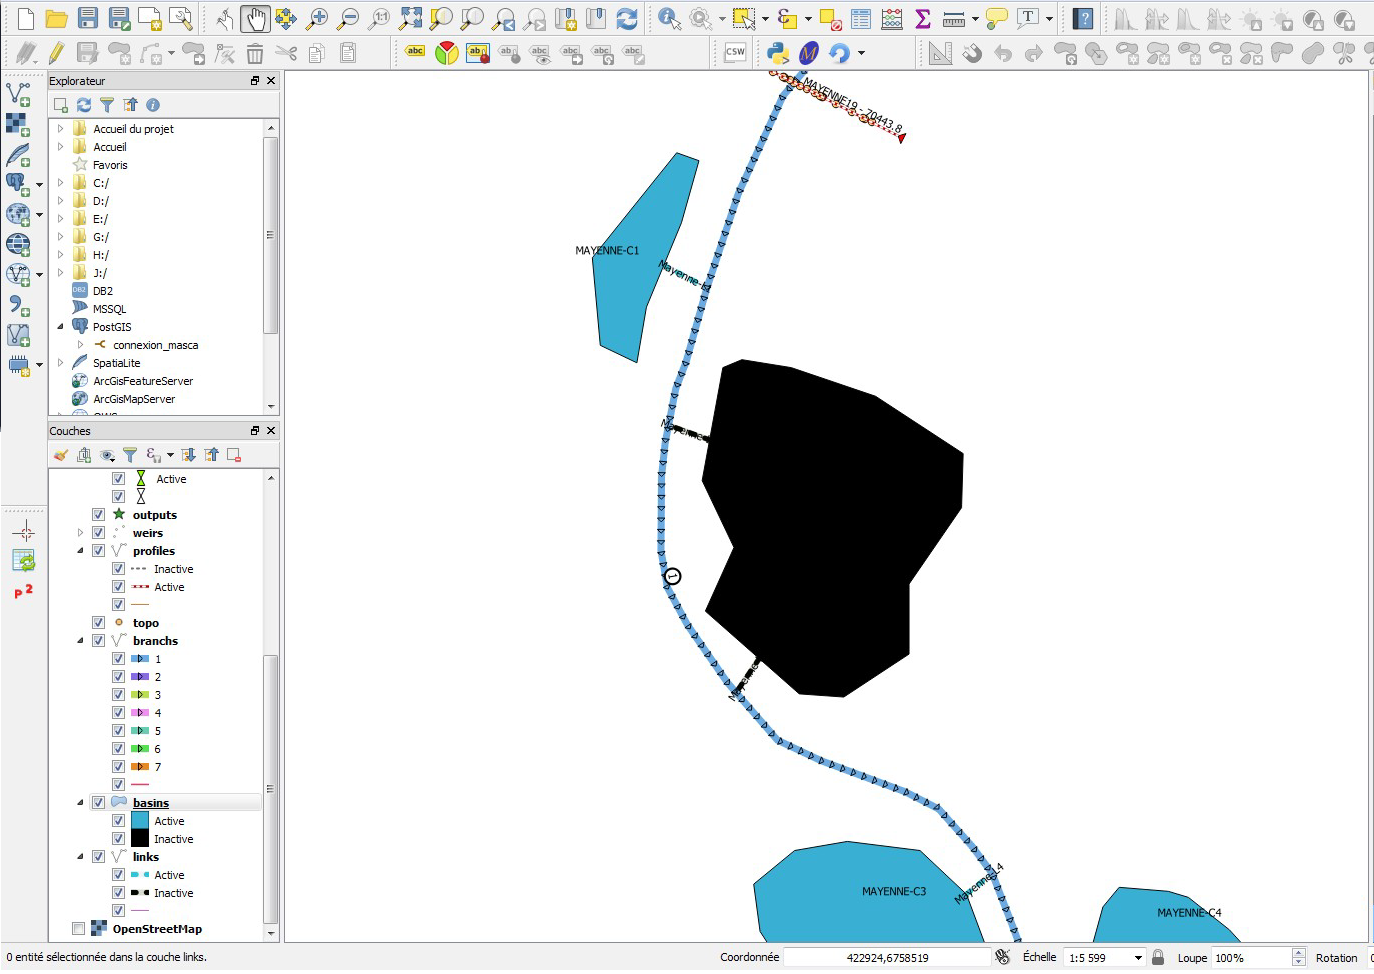Expand the connexion_masca connection
The height and width of the screenshot is (974, 1374).
pos(80,345)
